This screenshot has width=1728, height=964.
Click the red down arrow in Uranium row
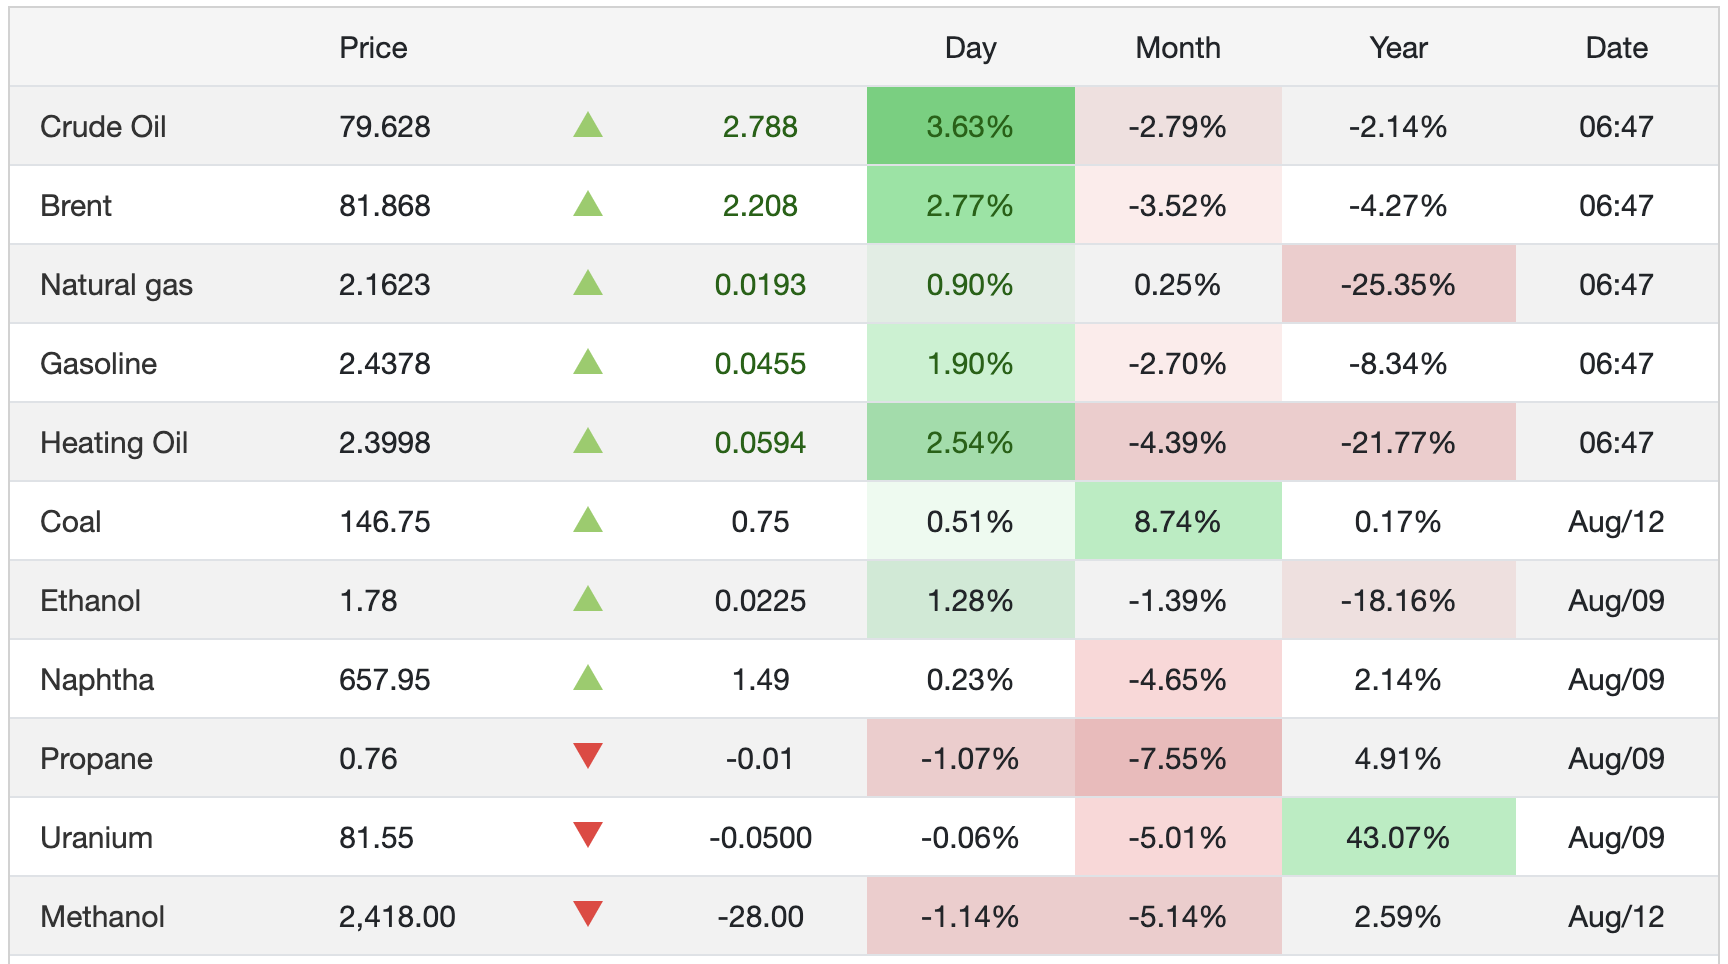click(588, 835)
